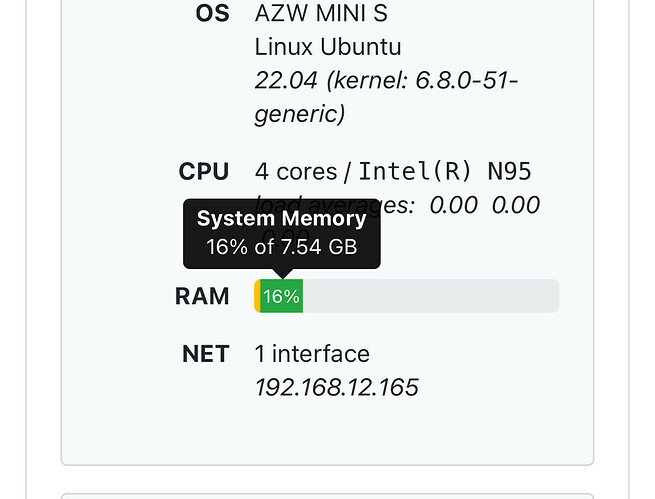Click the empty gray portion of RAM bar
The width and height of the screenshot is (655, 499).
[430, 296]
